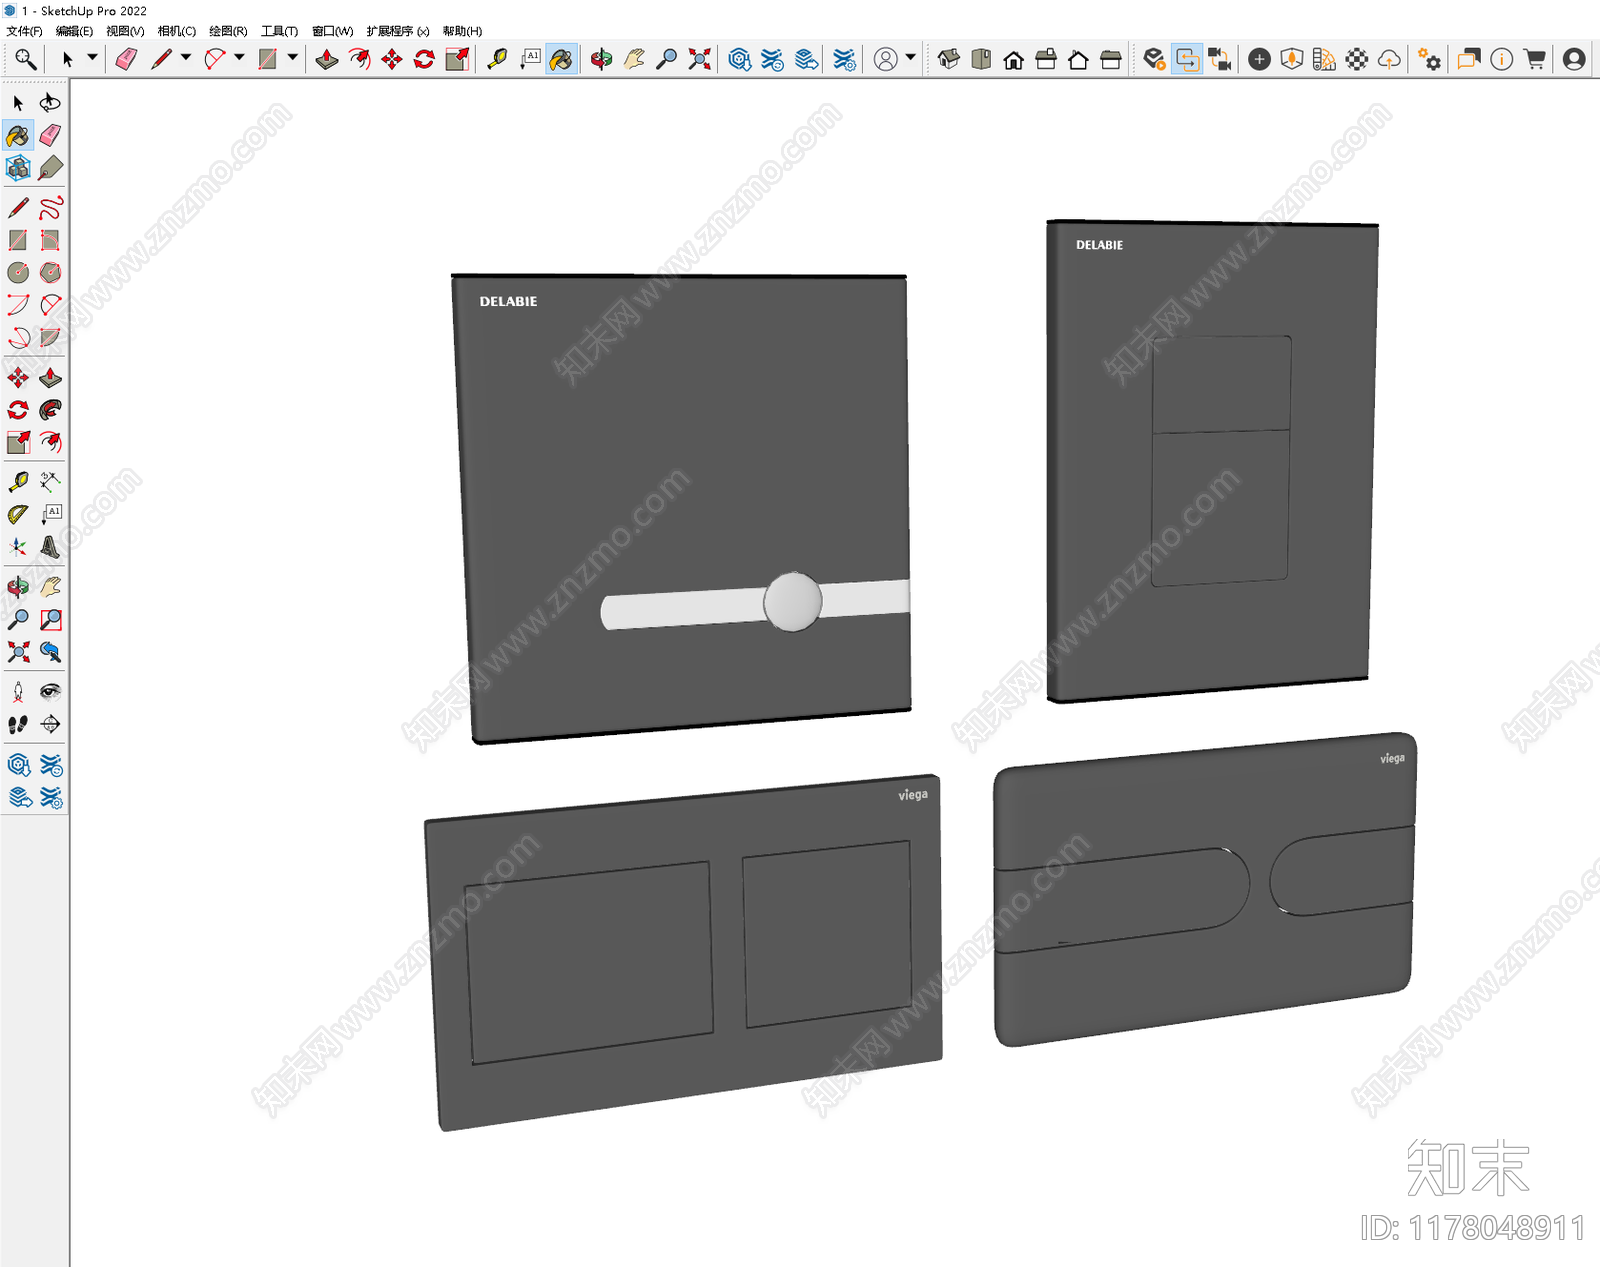Screen dimensions: 1600x1267
Task: Select the Lasso select tool in side toolbar
Action: [50, 103]
